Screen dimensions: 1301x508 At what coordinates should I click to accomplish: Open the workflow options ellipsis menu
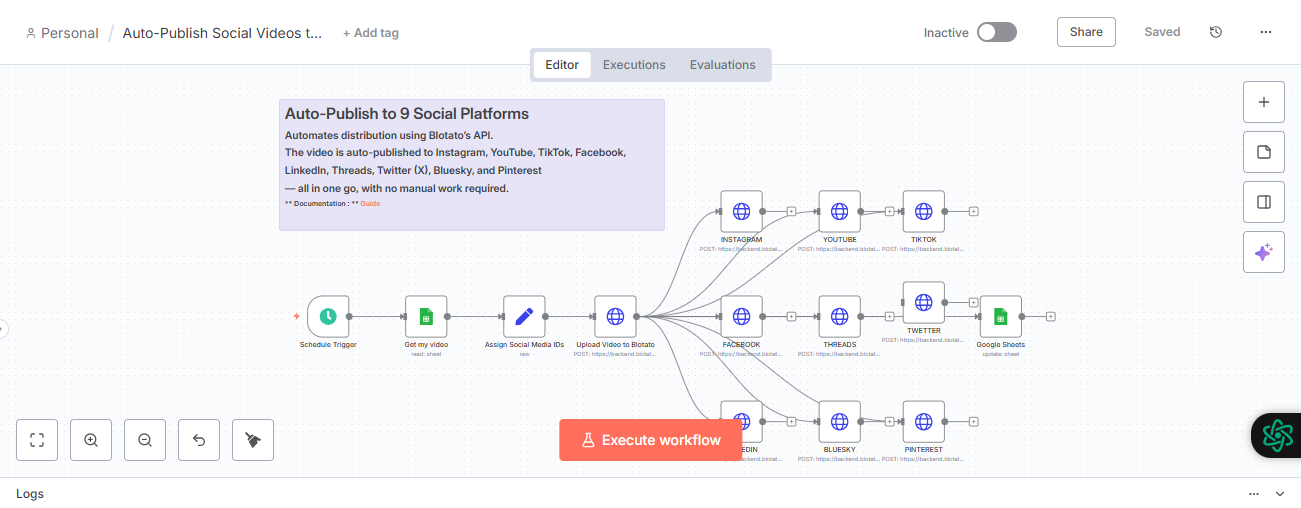(x=1266, y=32)
